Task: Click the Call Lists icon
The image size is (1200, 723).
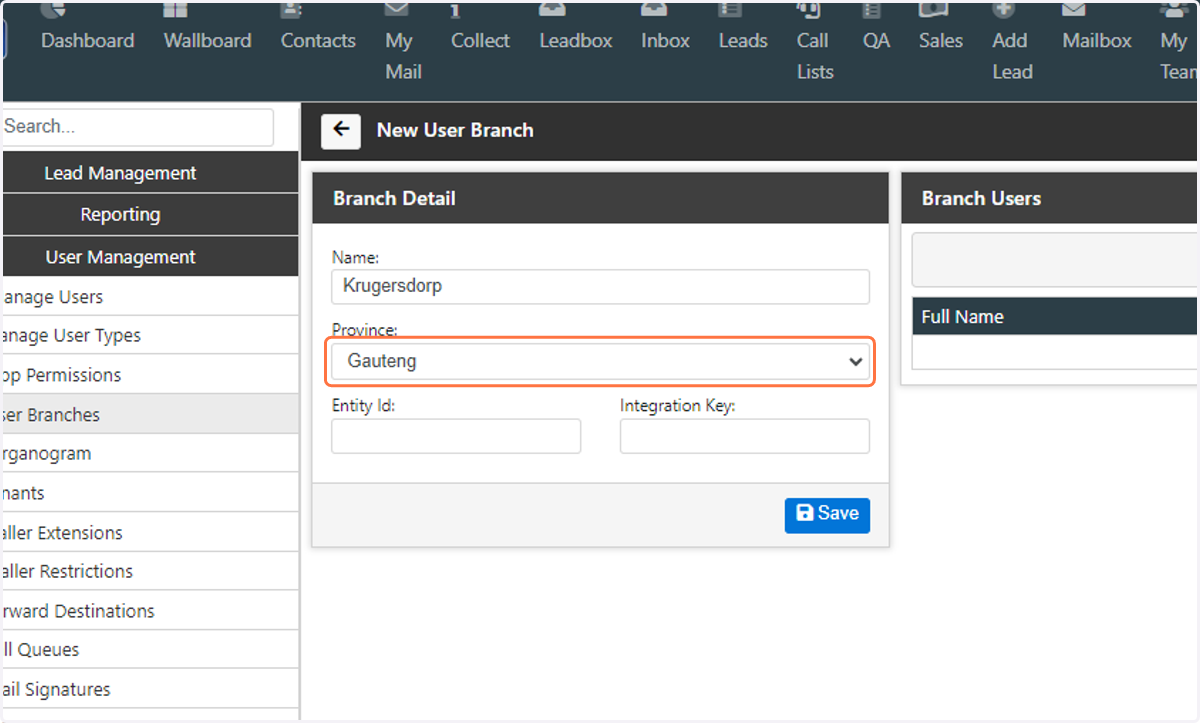Action: pos(808,10)
